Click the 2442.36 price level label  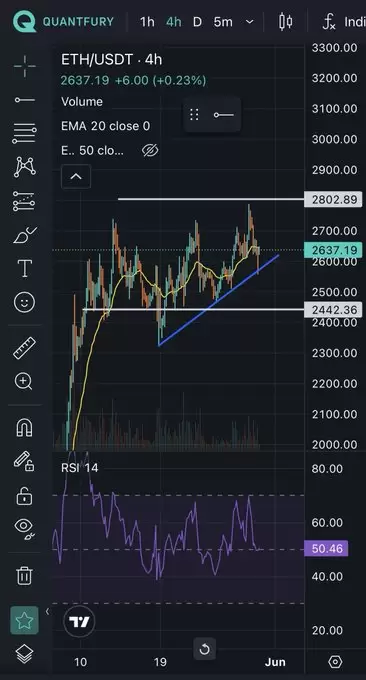pos(333,310)
